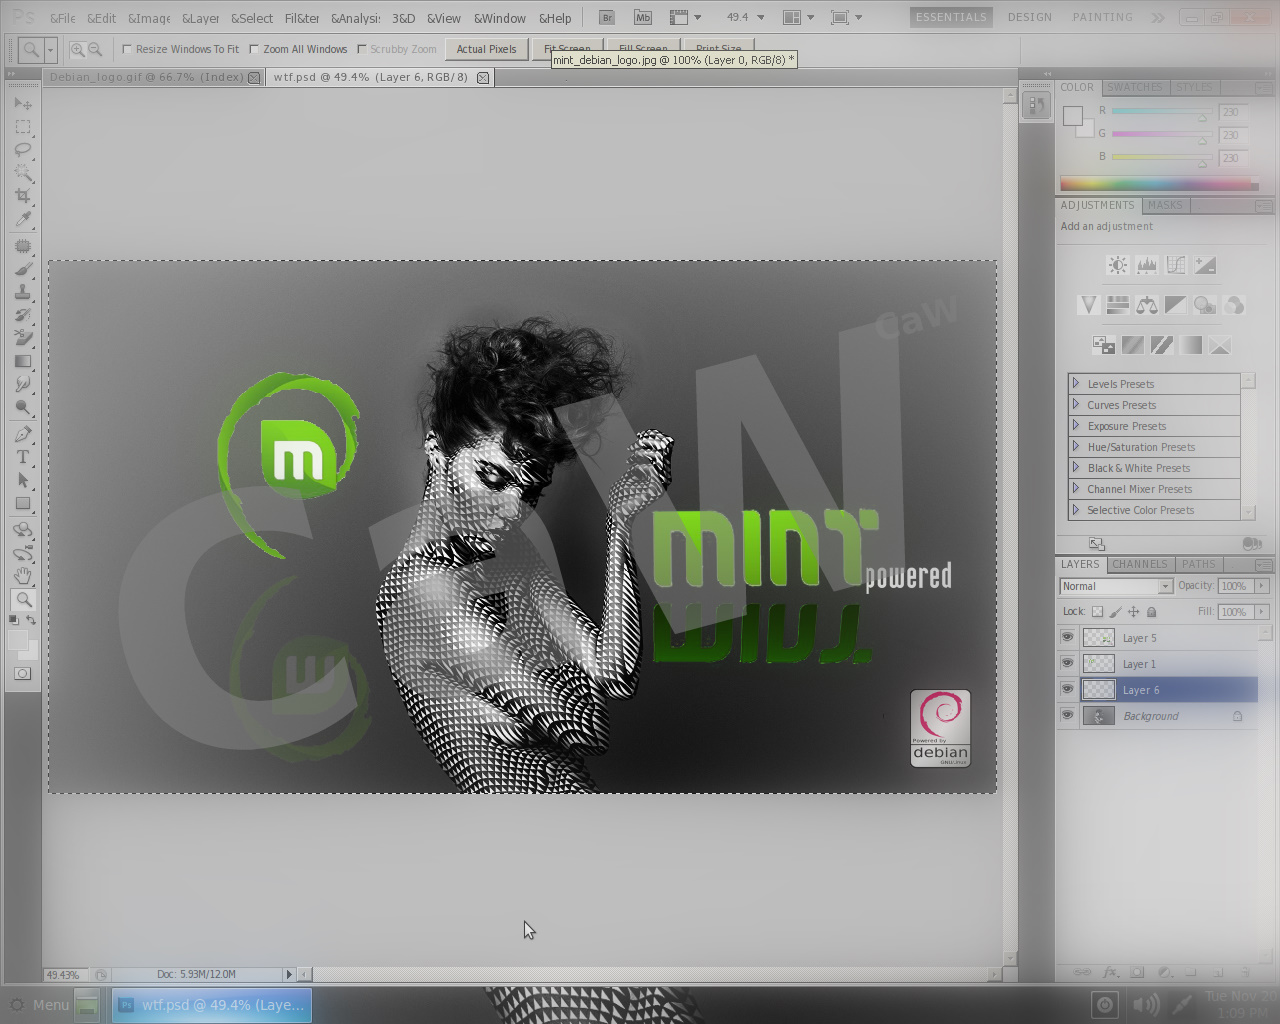Add a Curves adjustment icon
The image size is (1280, 1024).
(1176, 265)
